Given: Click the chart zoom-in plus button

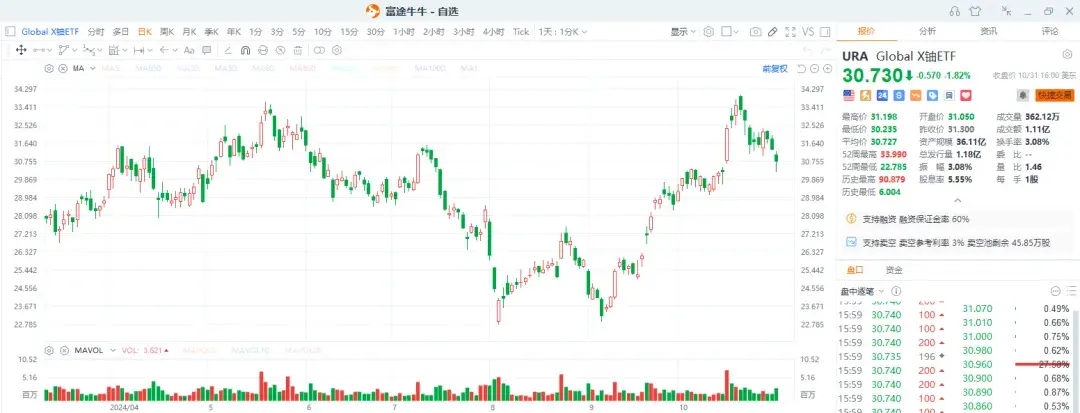Looking at the screenshot, I should 827,68.
